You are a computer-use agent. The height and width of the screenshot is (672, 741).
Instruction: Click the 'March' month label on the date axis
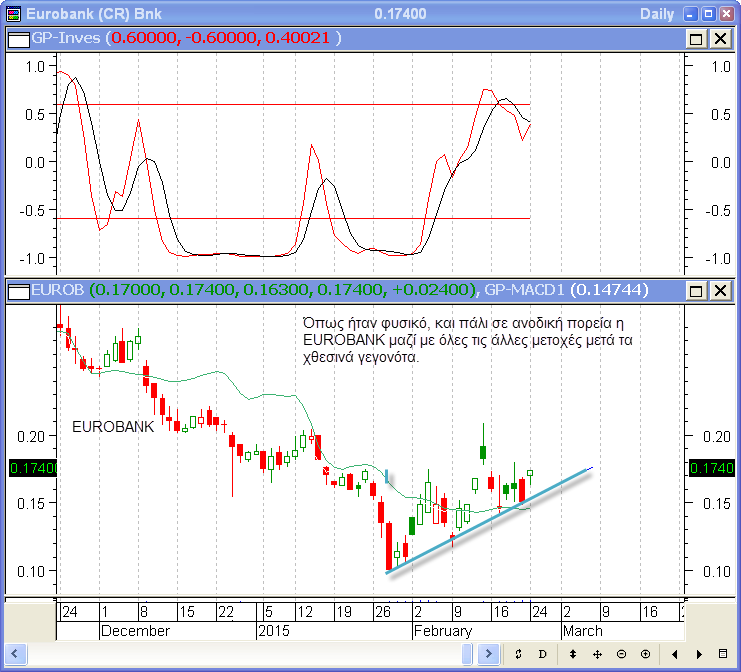pos(583,631)
